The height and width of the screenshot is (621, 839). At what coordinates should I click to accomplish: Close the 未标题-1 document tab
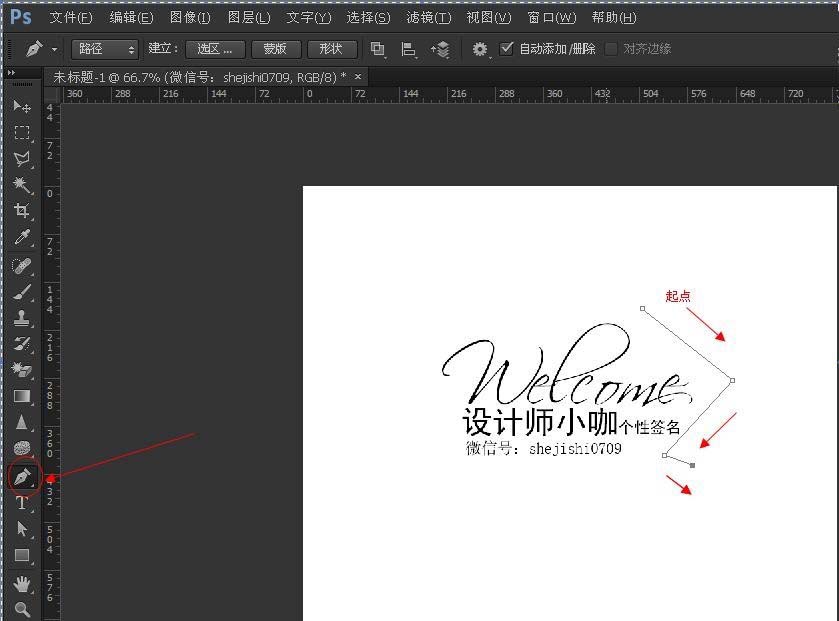358,77
